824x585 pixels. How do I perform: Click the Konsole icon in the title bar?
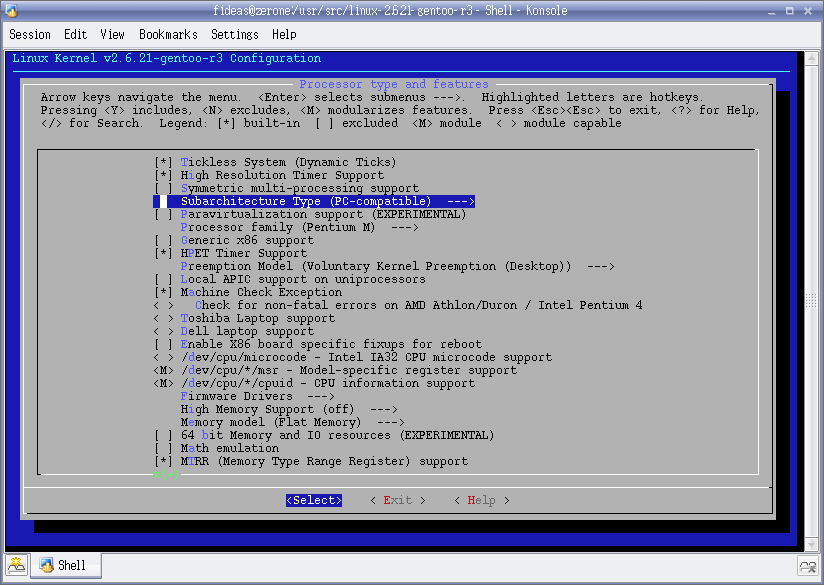click(11, 10)
